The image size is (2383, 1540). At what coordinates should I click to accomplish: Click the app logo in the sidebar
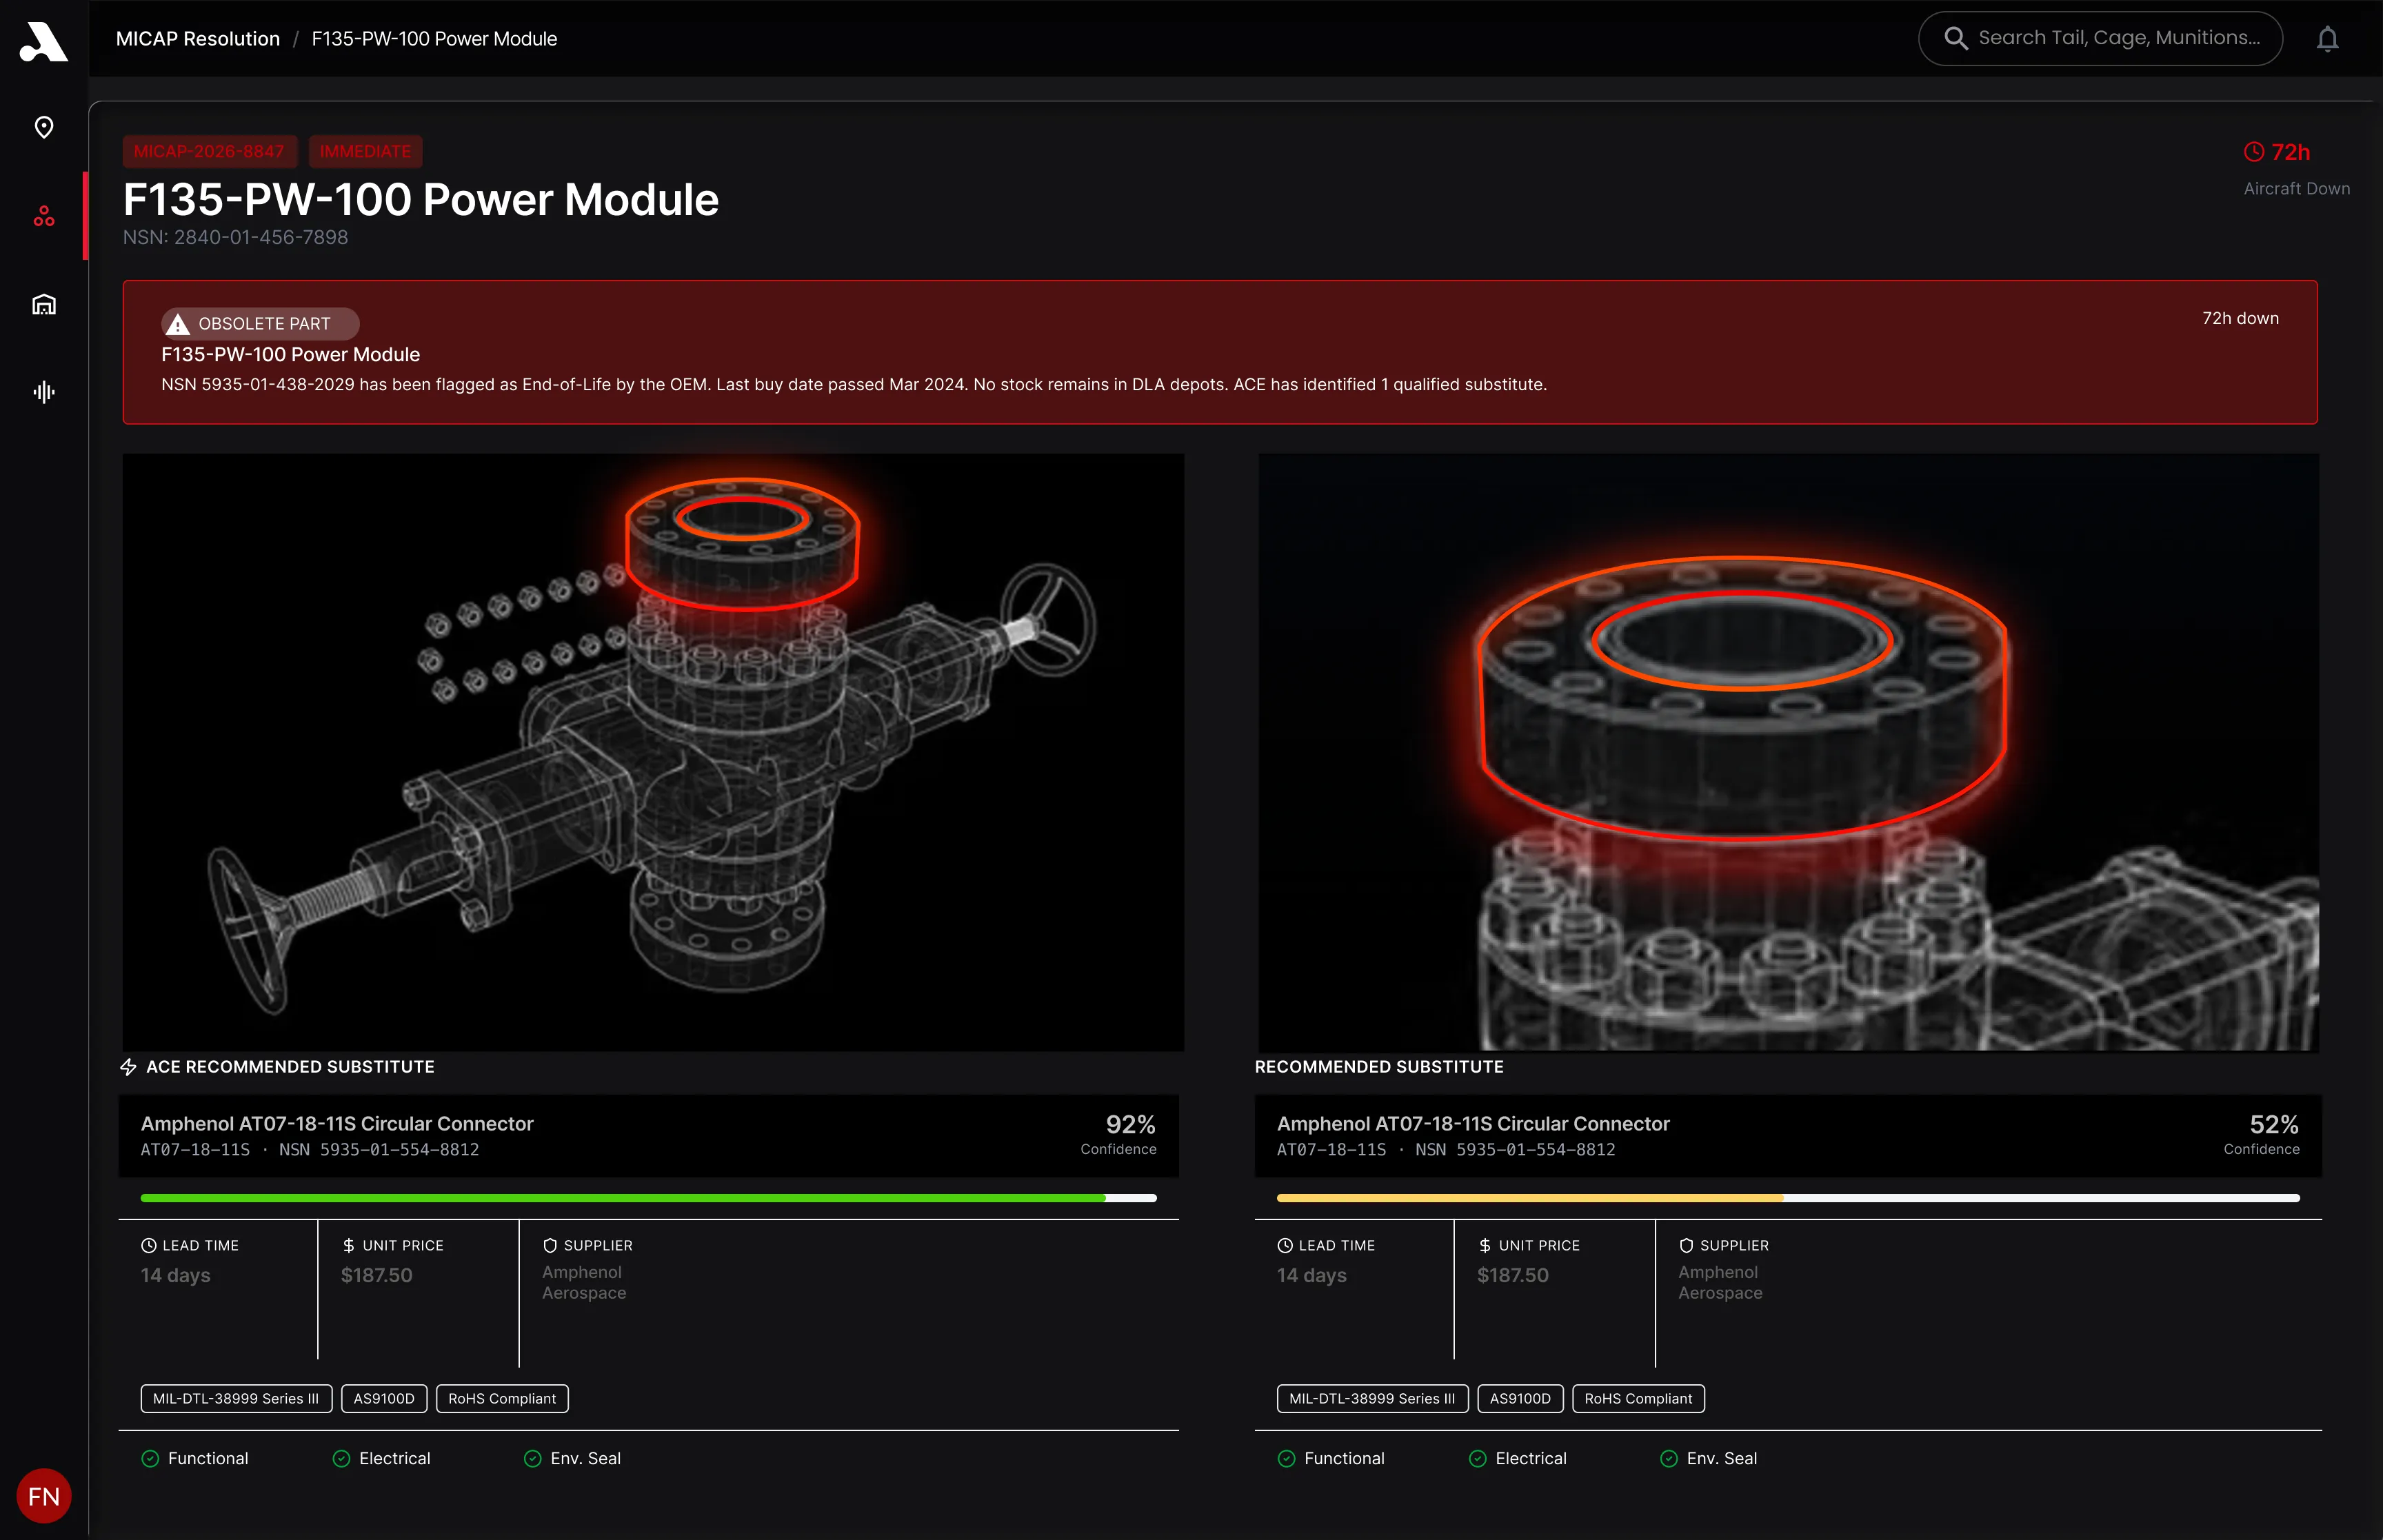43,42
